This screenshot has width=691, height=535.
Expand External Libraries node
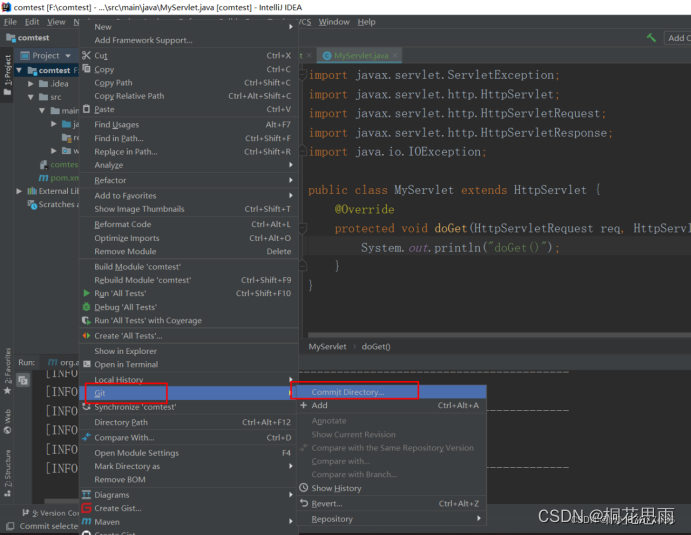click(19, 191)
